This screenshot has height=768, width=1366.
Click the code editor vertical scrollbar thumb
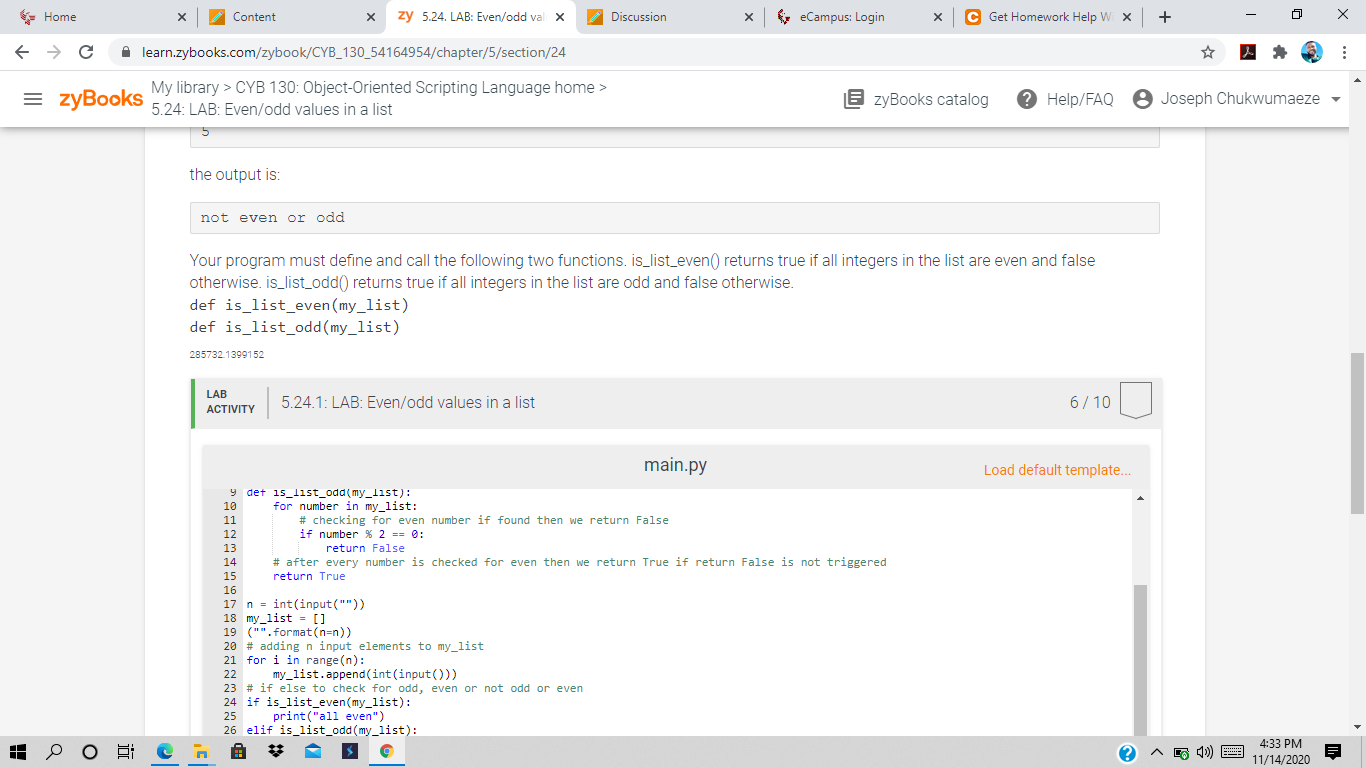pyautogui.click(x=1140, y=661)
